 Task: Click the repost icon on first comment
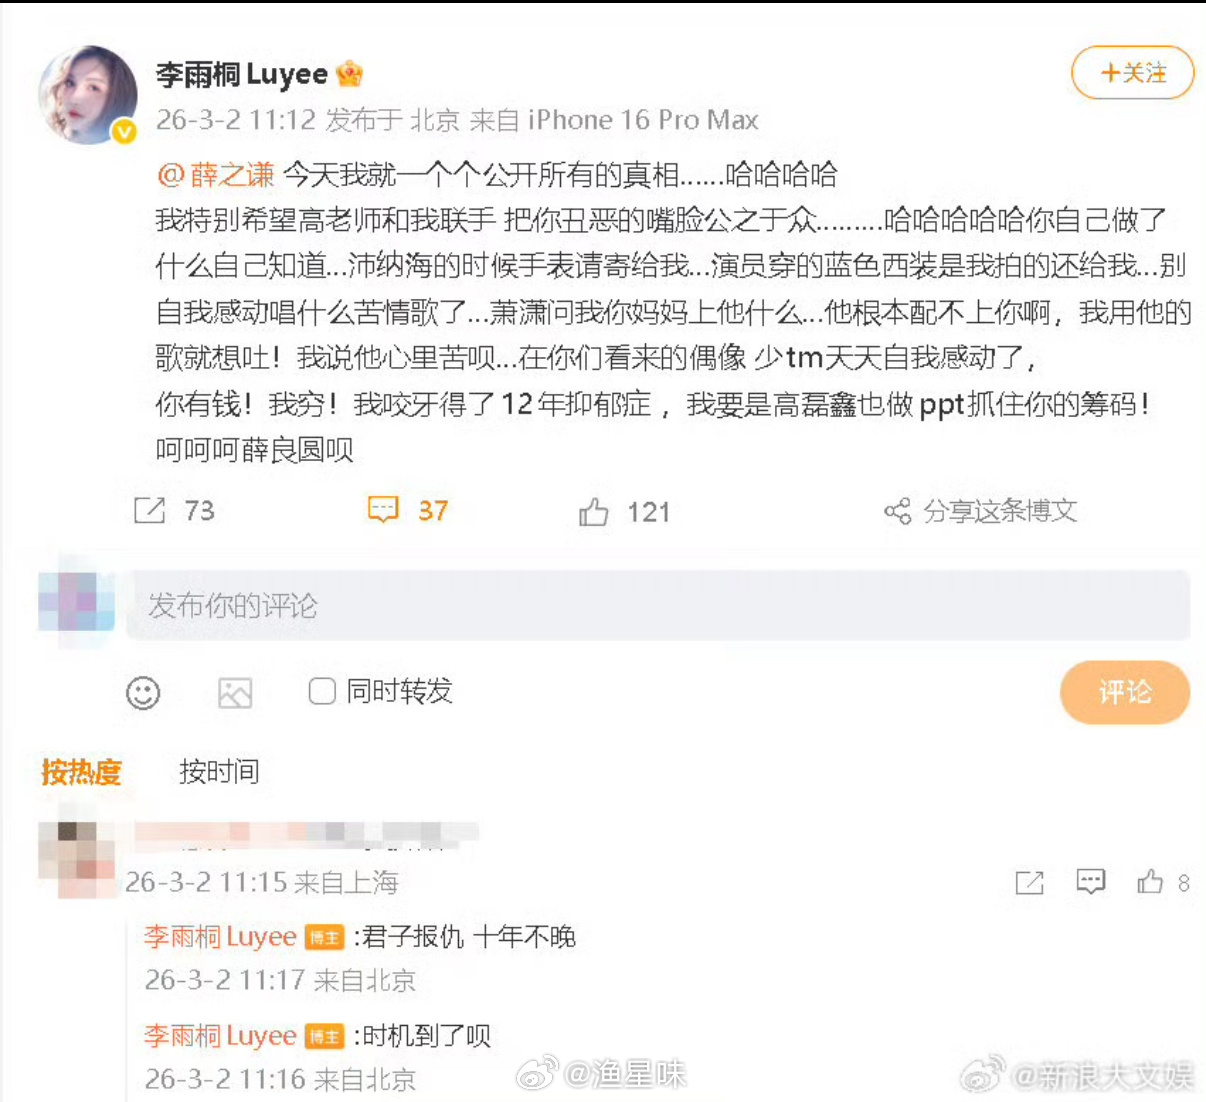pos(1029,882)
